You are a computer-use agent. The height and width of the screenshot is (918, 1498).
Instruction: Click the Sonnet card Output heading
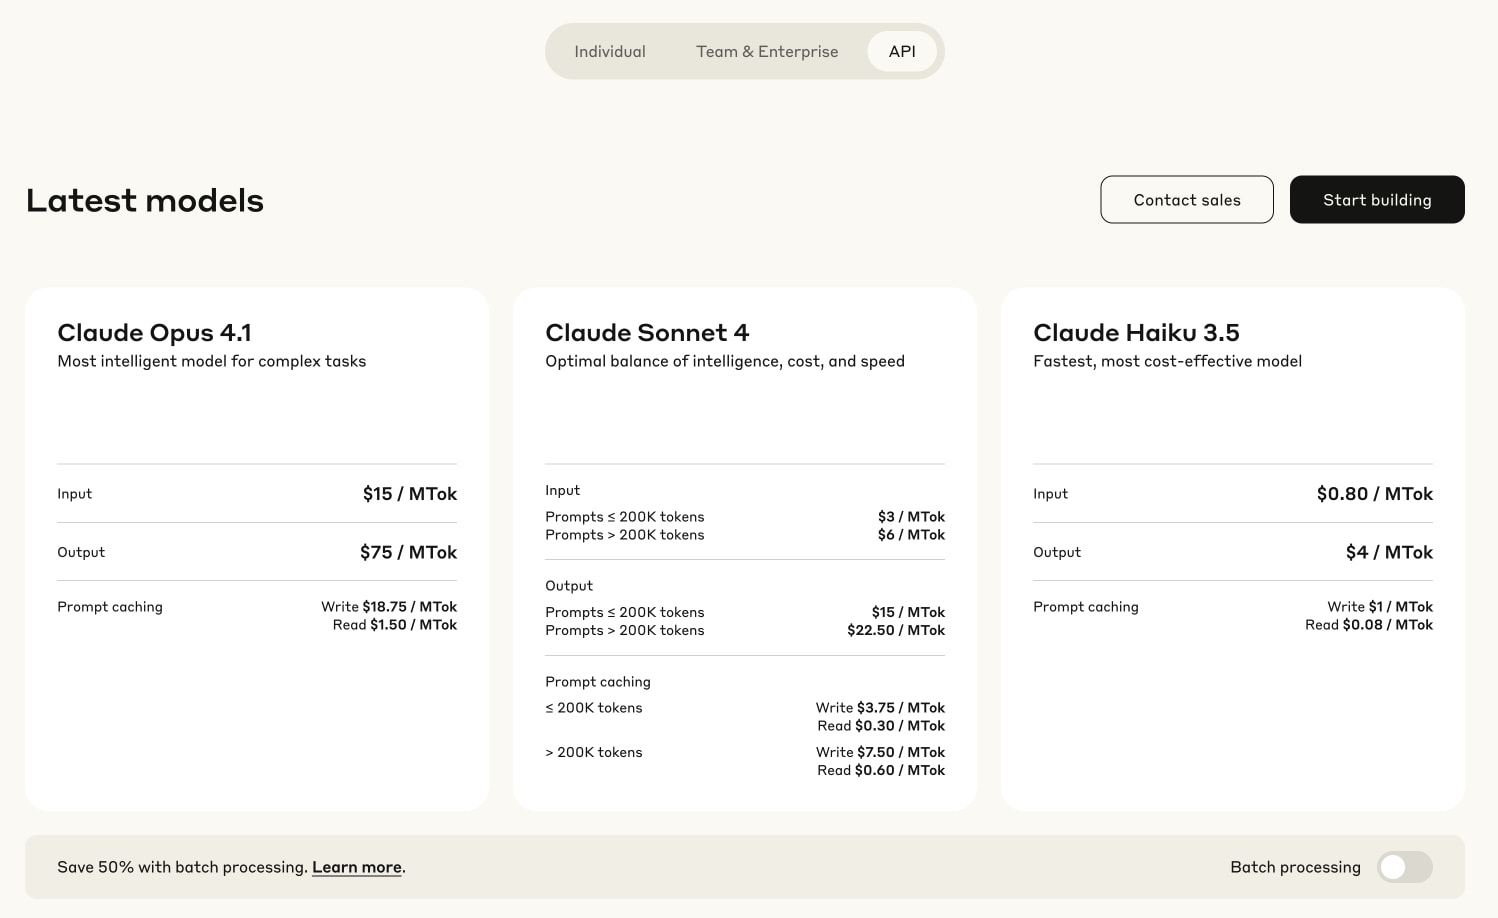pyautogui.click(x=569, y=586)
